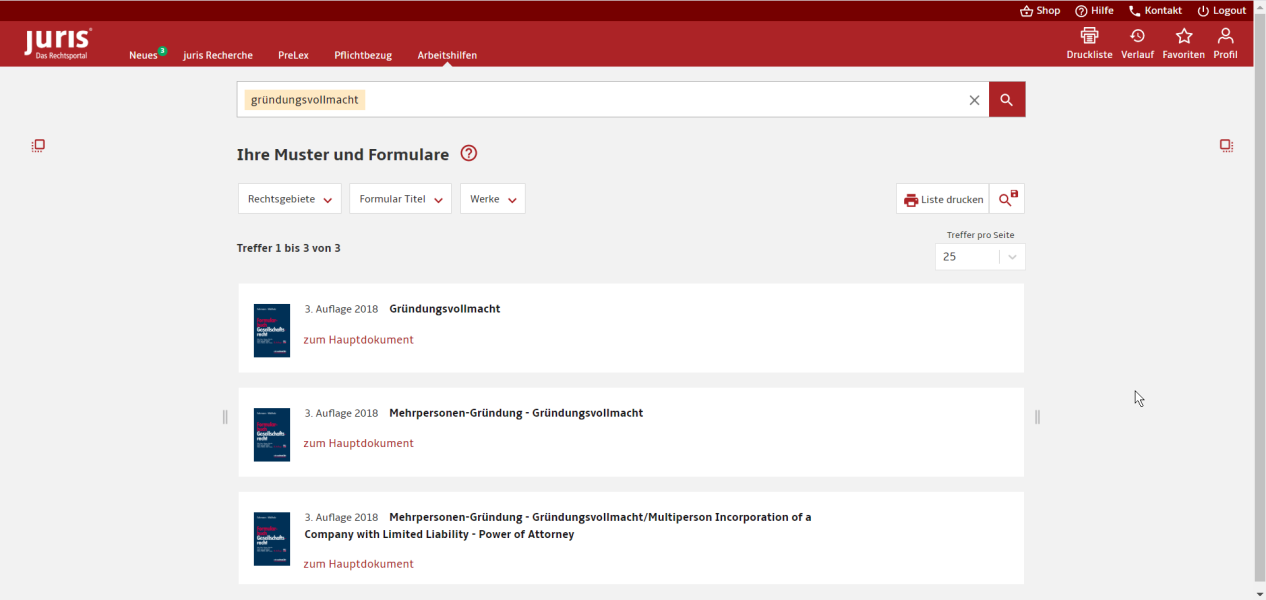The height and width of the screenshot is (600, 1266).
Task: Click the Liste drucken button
Action: pos(943,199)
